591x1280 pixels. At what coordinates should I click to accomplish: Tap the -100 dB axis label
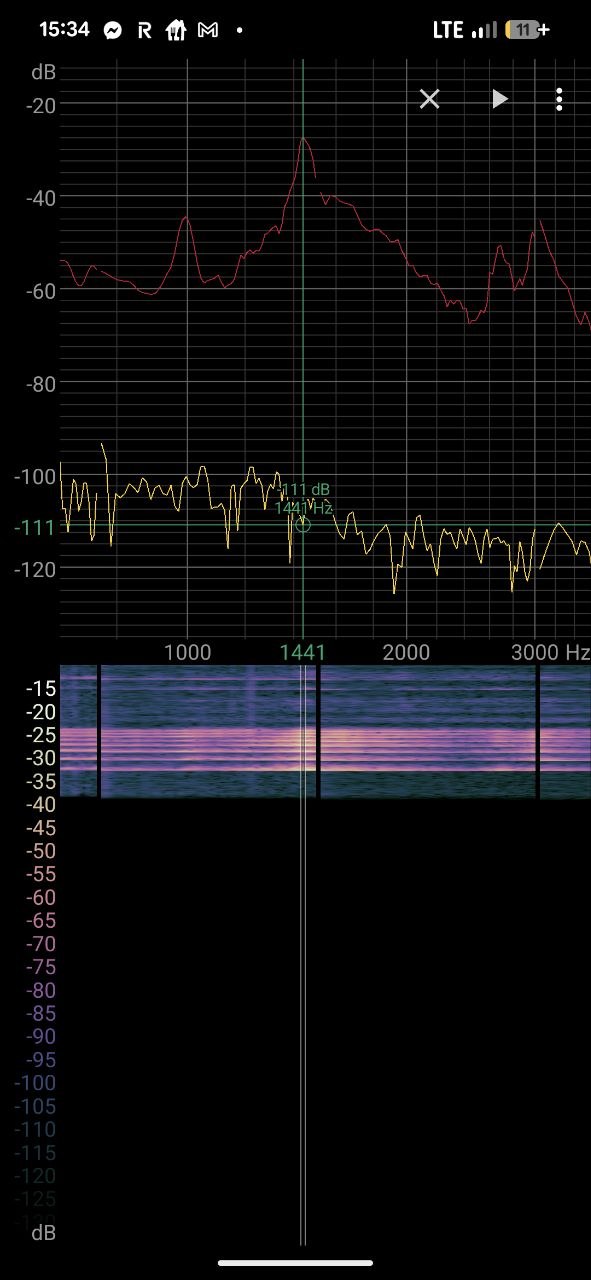(x=36, y=476)
